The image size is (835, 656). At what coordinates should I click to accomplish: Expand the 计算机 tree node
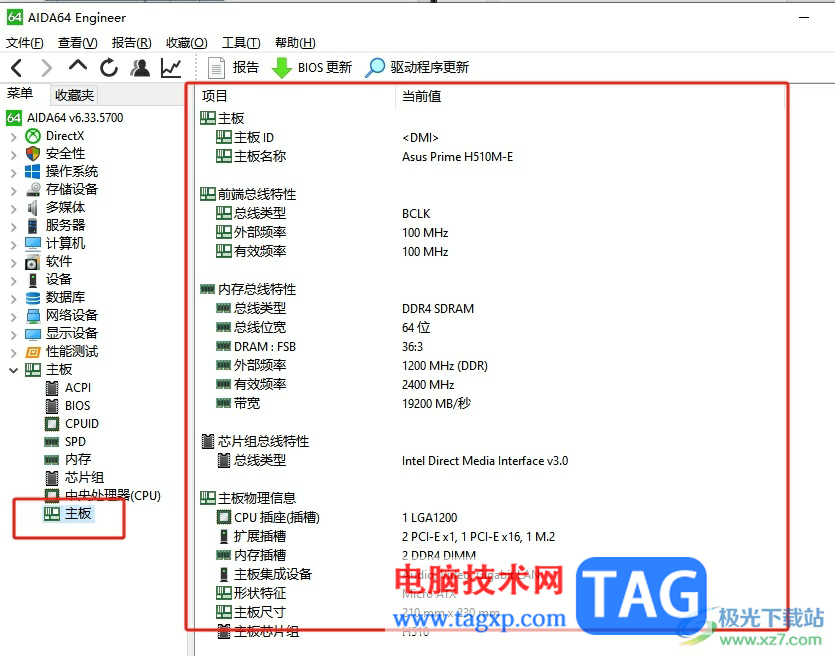pos(13,245)
